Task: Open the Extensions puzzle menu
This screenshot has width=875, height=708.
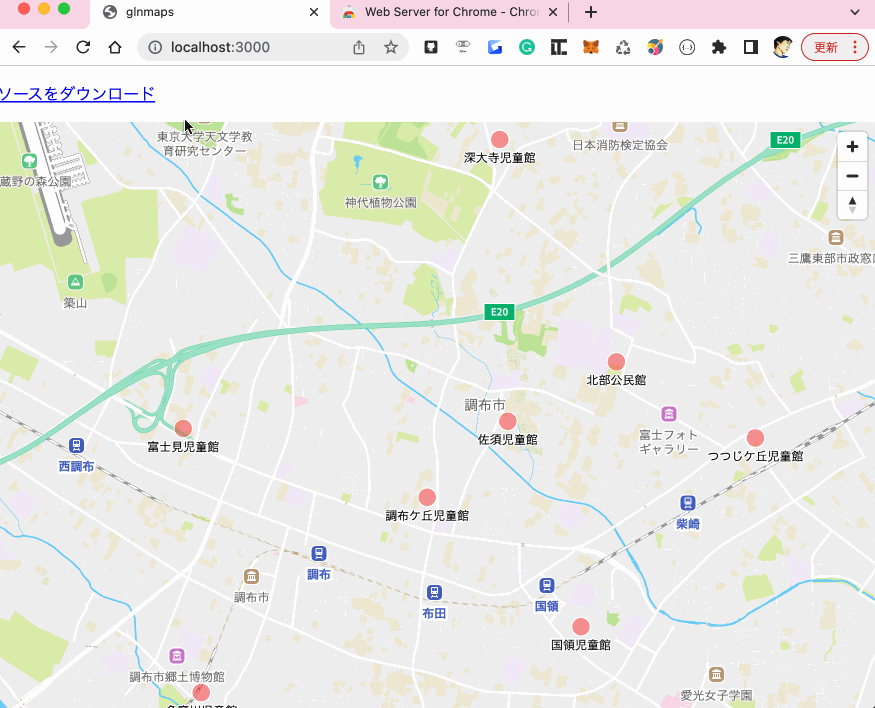Action: pyautogui.click(x=719, y=47)
